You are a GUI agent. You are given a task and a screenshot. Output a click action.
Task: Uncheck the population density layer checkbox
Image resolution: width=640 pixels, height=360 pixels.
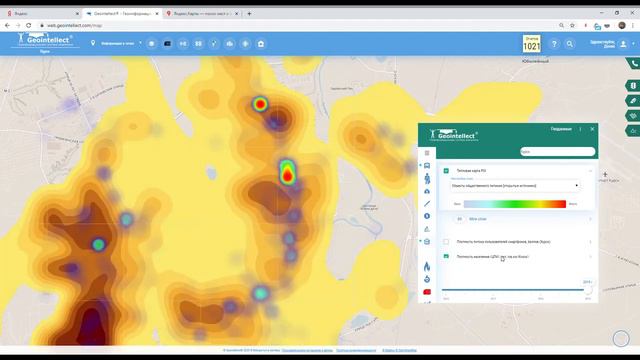click(x=446, y=256)
